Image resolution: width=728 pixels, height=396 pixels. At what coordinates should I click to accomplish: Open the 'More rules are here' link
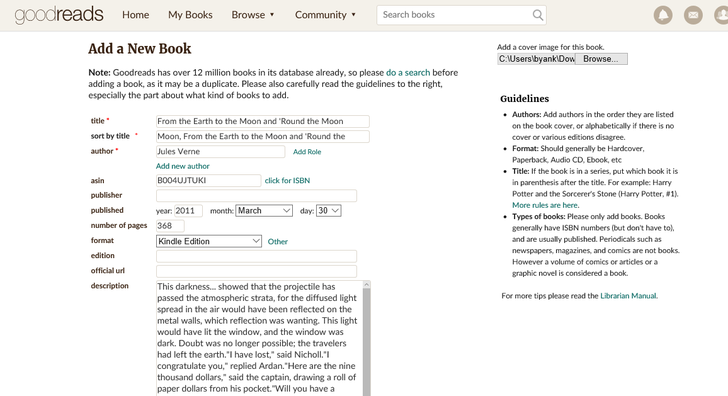pyautogui.click(x=545, y=205)
